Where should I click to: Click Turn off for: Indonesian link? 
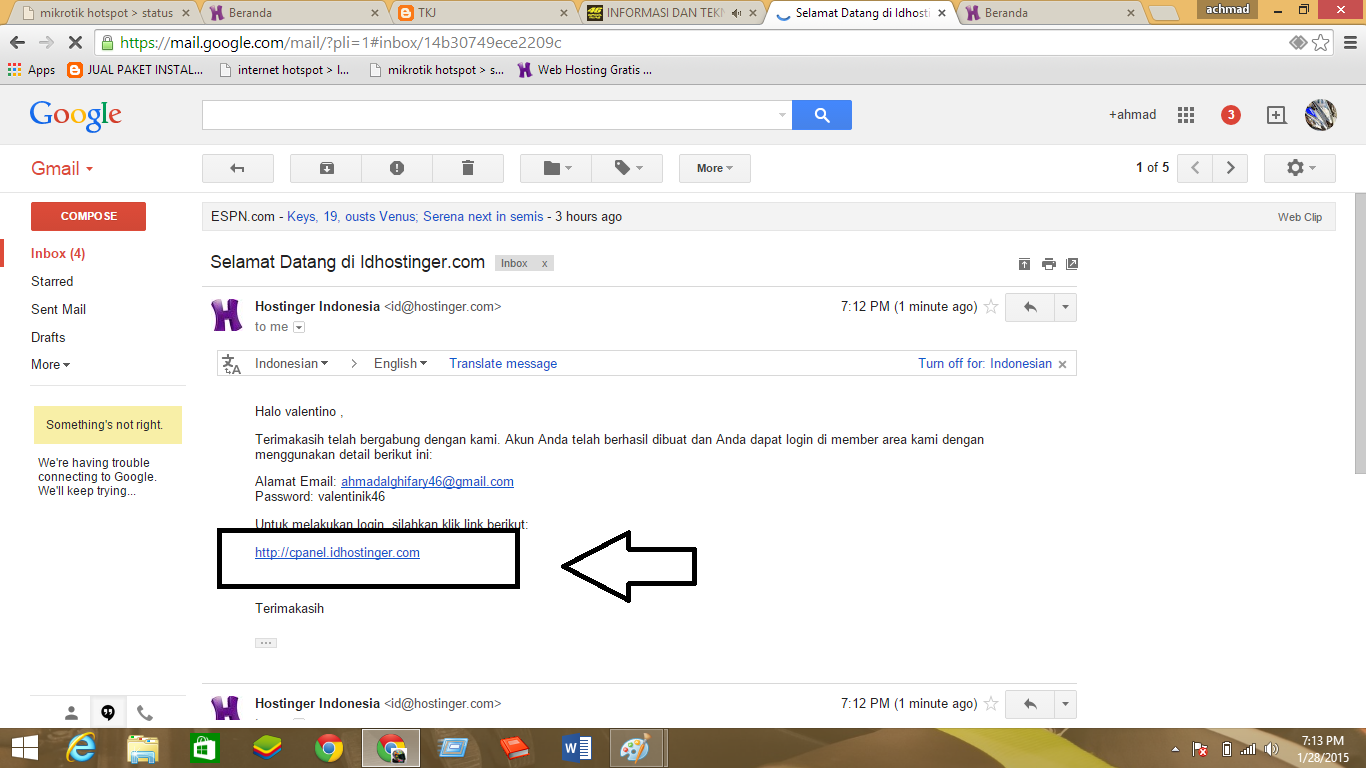985,364
